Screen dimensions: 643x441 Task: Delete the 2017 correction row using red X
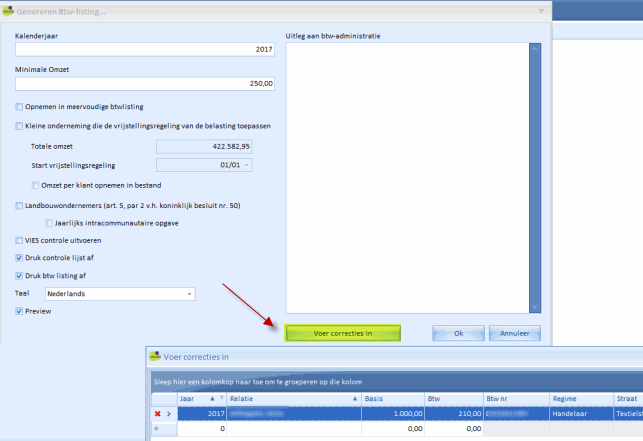[x=158, y=413]
